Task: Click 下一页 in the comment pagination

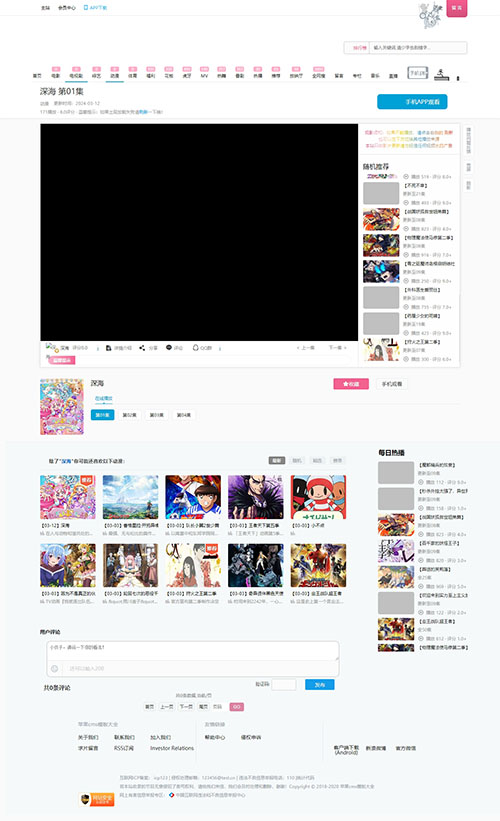Action: pos(186,707)
